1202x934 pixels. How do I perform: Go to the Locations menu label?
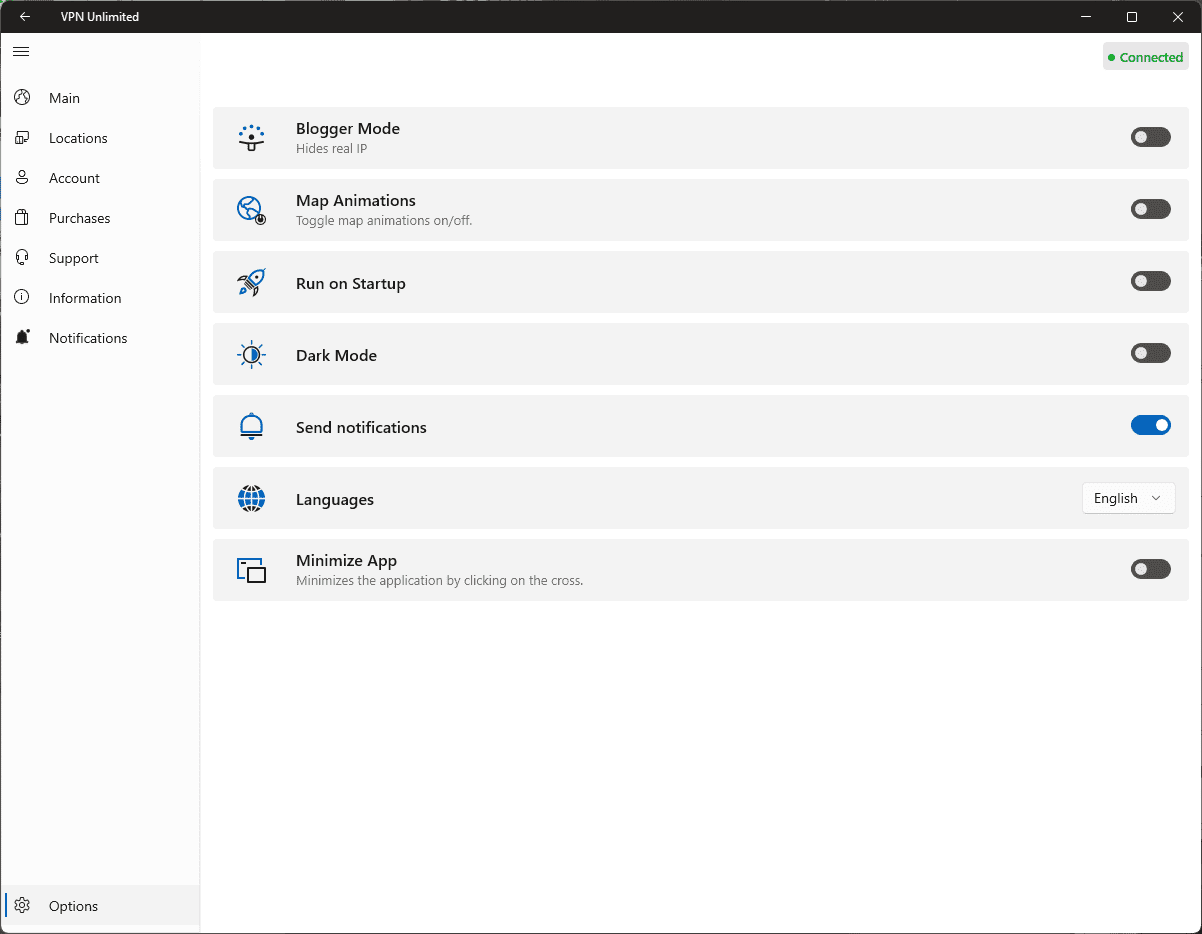78,138
